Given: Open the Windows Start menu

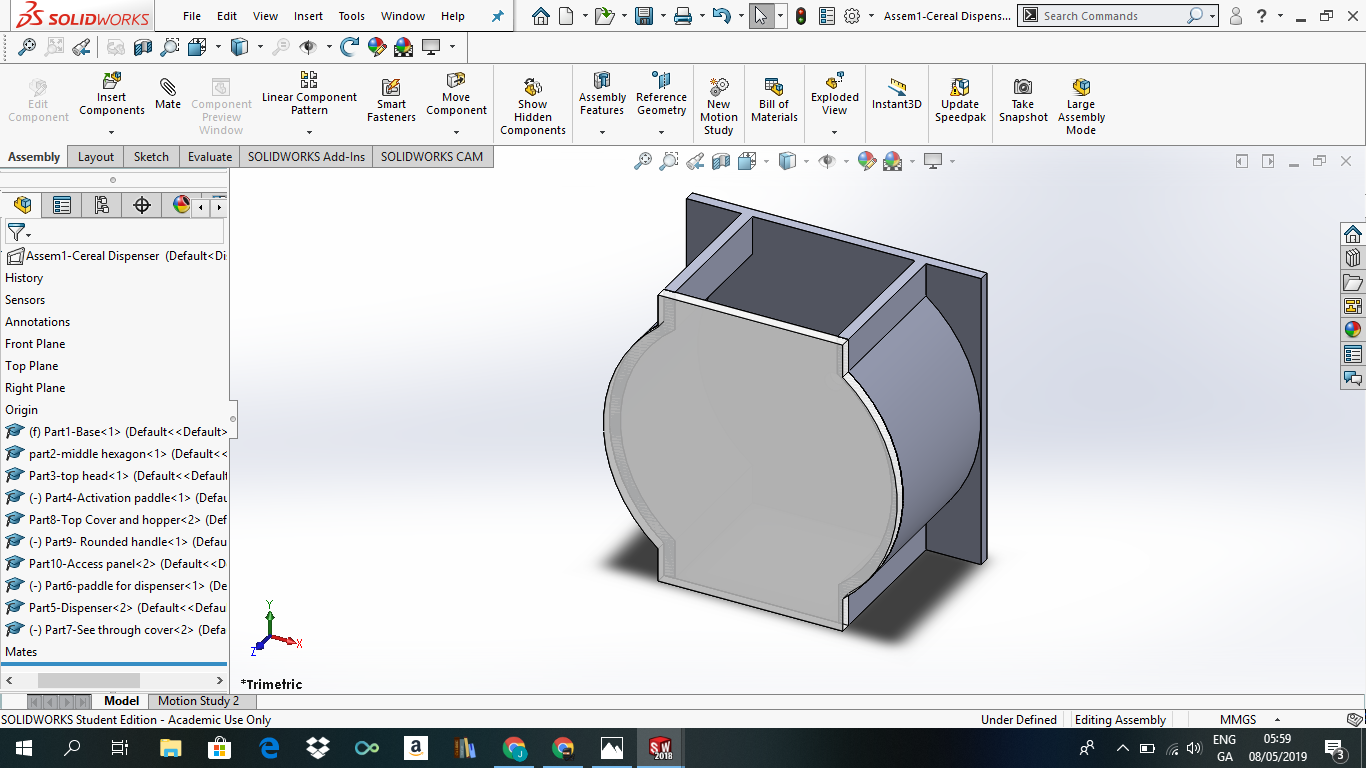Looking at the screenshot, I should (x=23, y=748).
